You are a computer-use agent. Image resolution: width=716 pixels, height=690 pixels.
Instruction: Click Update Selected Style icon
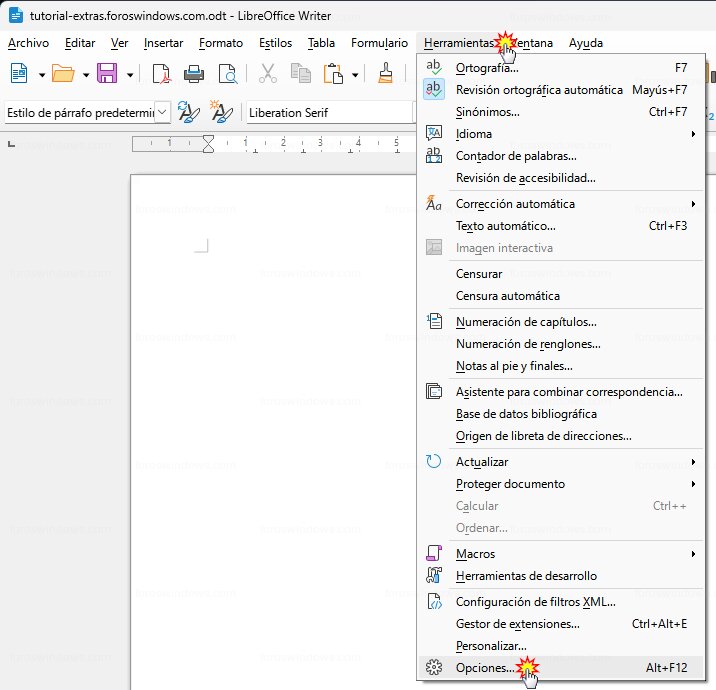[x=189, y=112]
